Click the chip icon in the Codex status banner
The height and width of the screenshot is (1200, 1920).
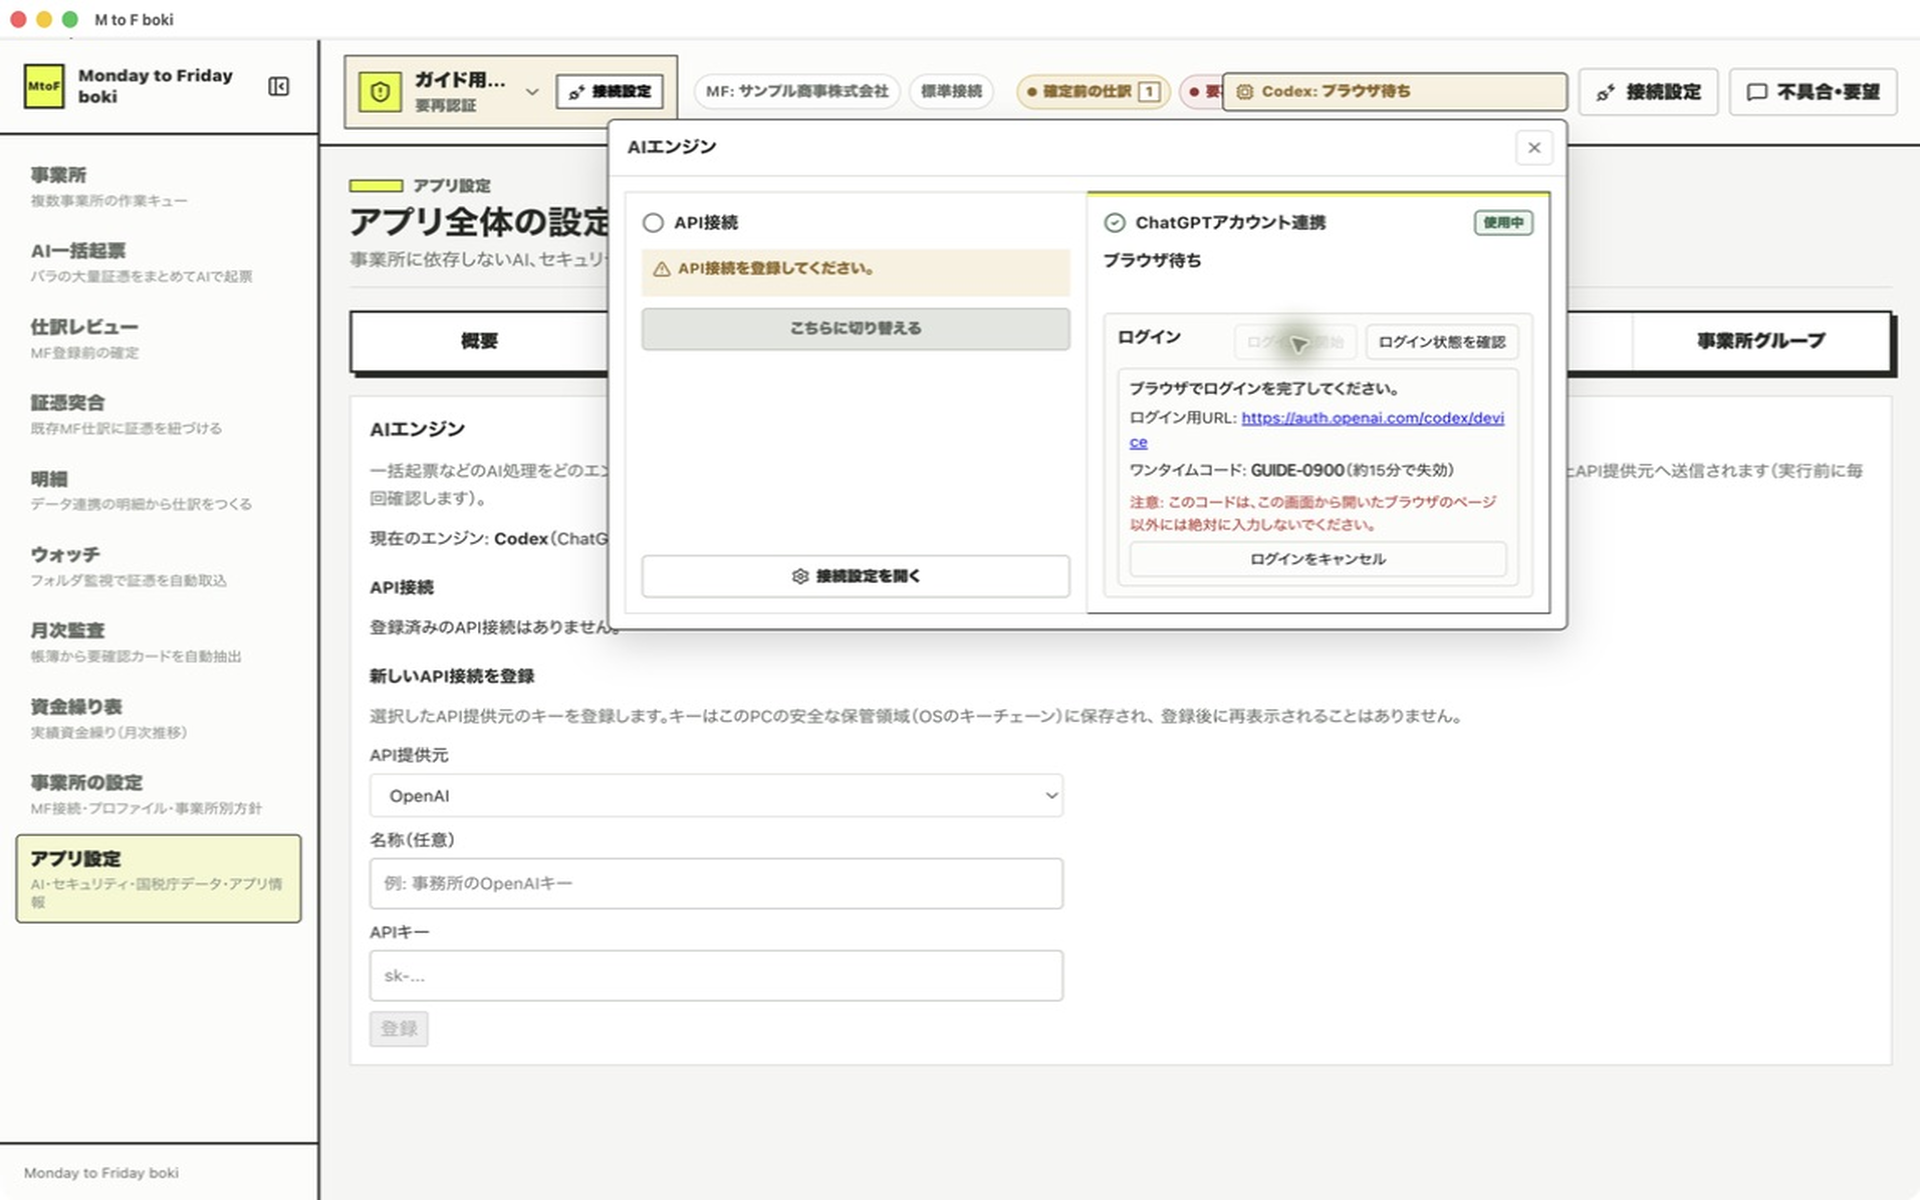click(1245, 92)
